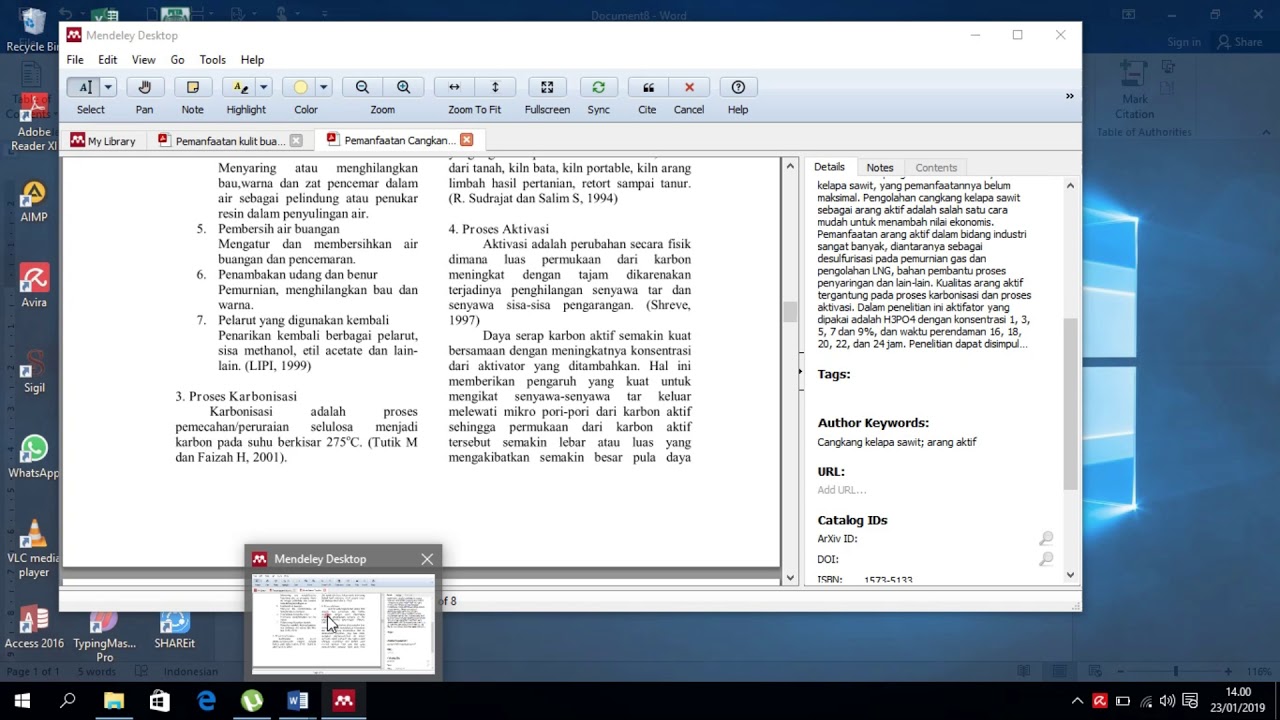
Task: Fit page to width
Action: 454,87
